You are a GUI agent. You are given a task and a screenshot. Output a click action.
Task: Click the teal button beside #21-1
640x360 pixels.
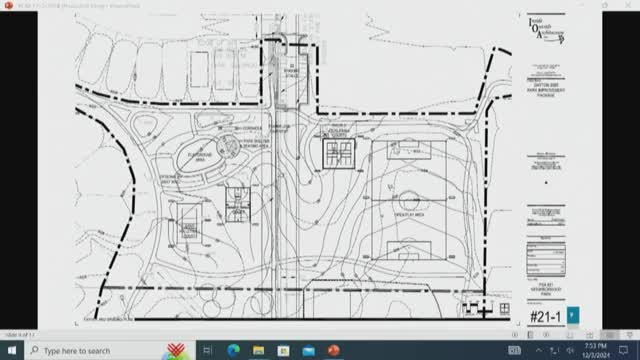coord(573,315)
